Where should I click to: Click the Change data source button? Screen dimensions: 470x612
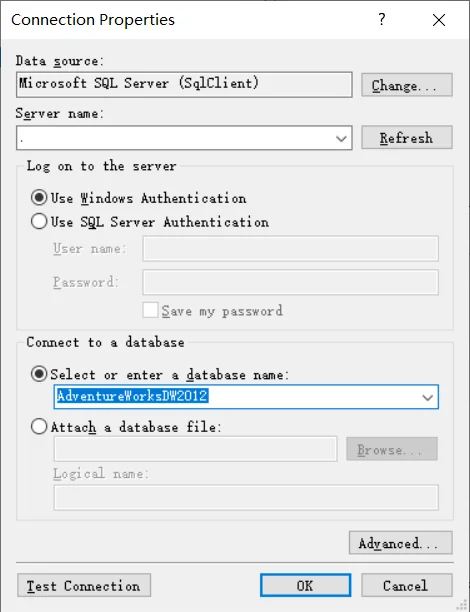point(407,85)
